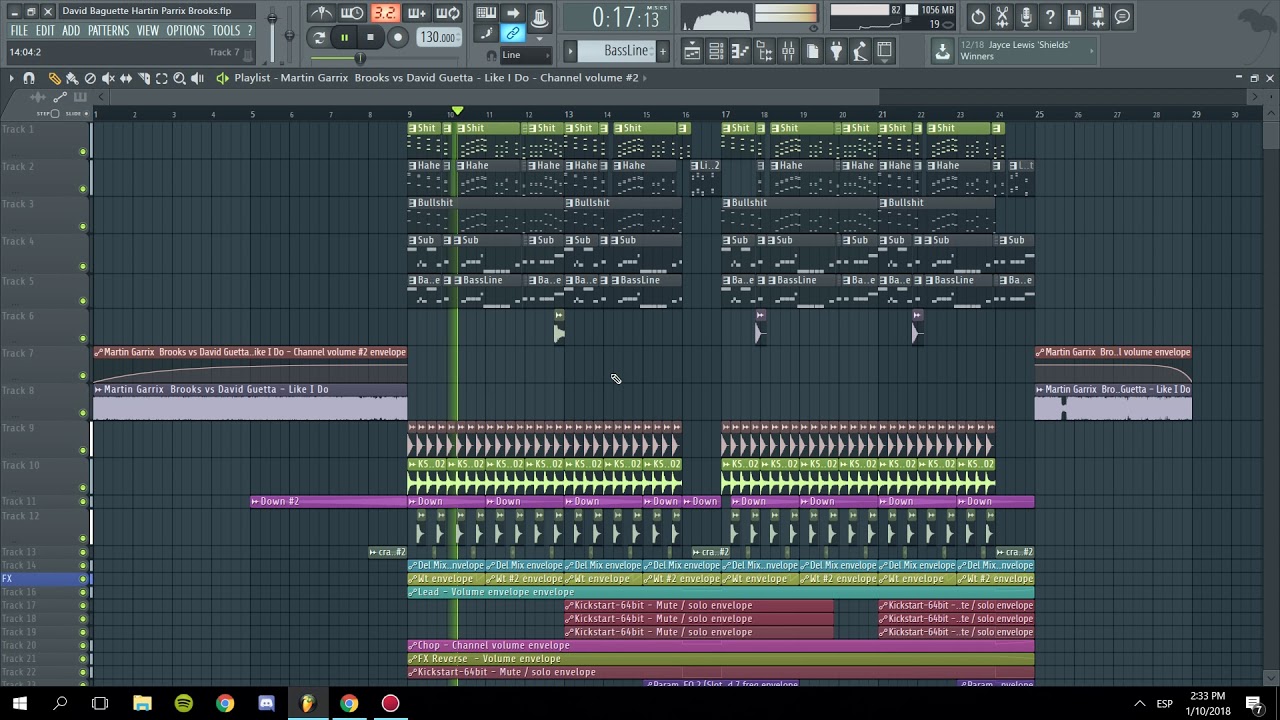Image resolution: width=1280 pixels, height=720 pixels.
Task: Mute Track 2 with its green switch
Action: [83, 189]
